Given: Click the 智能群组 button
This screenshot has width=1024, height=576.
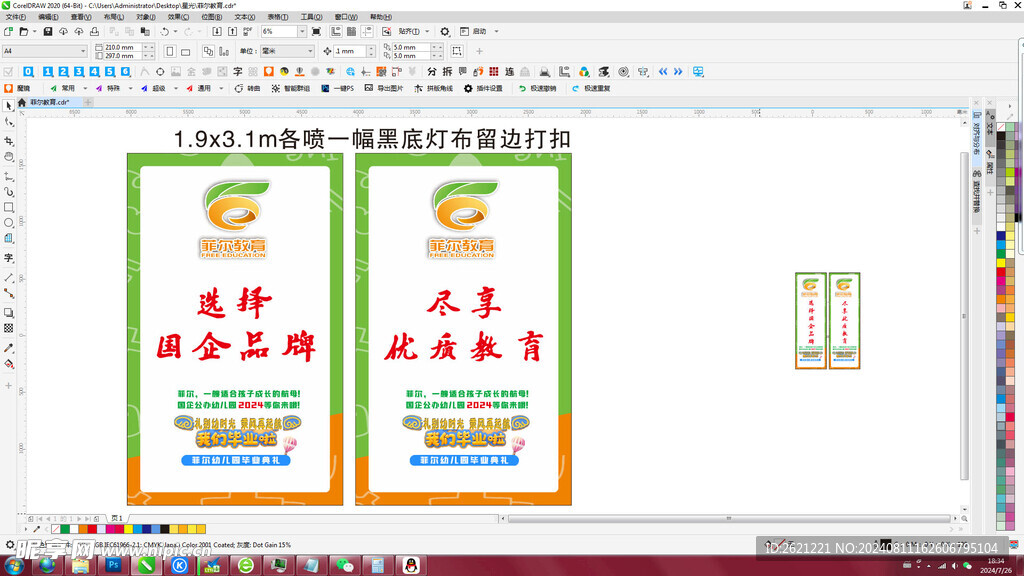Looking at the screenshot, I should point(291,88).
